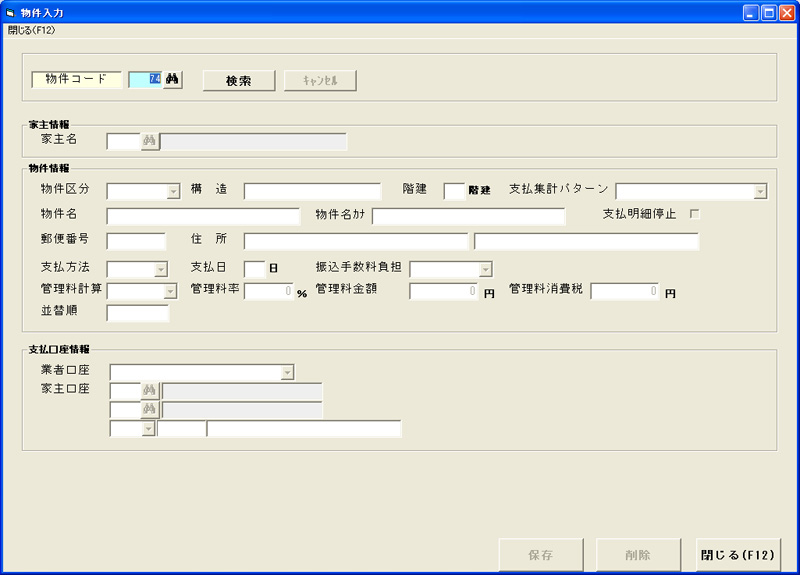This screenshot has height=575, width=800.
Task: Click the 削除 button
Action: pos(638,555)
